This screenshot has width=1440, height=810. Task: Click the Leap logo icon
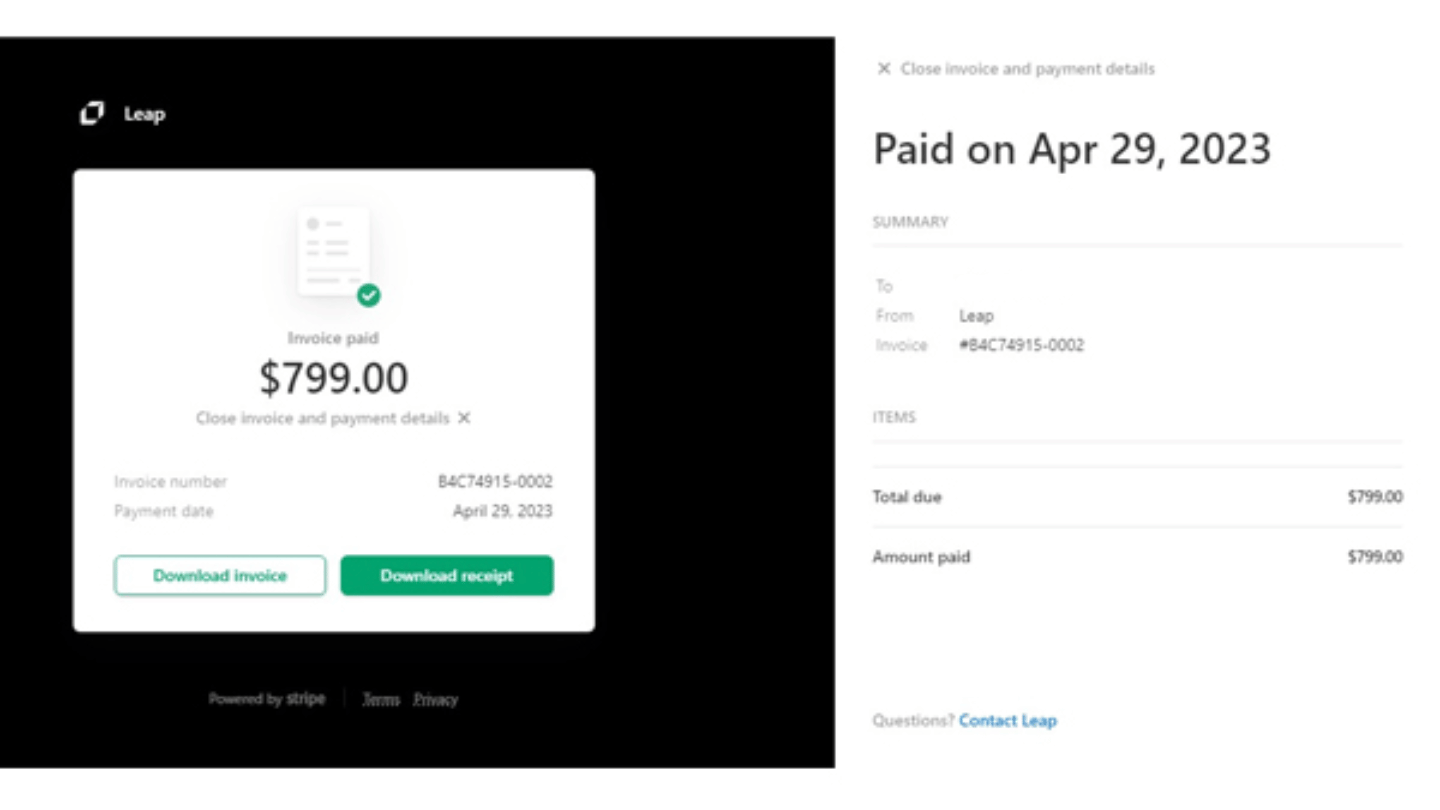pos(92,114)
